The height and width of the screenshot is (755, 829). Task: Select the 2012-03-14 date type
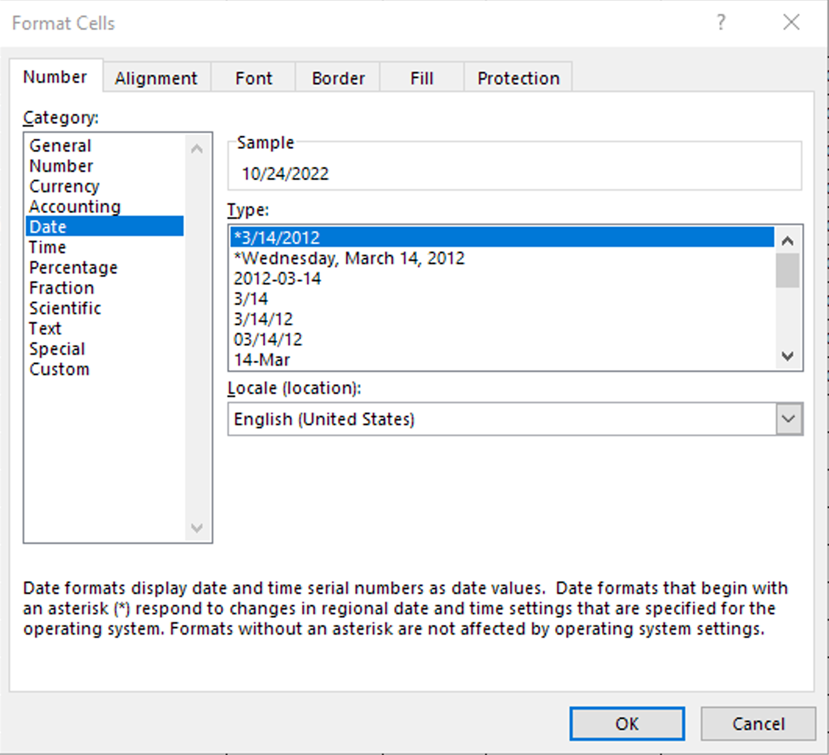pyautogui.click(x=502, y=278)
